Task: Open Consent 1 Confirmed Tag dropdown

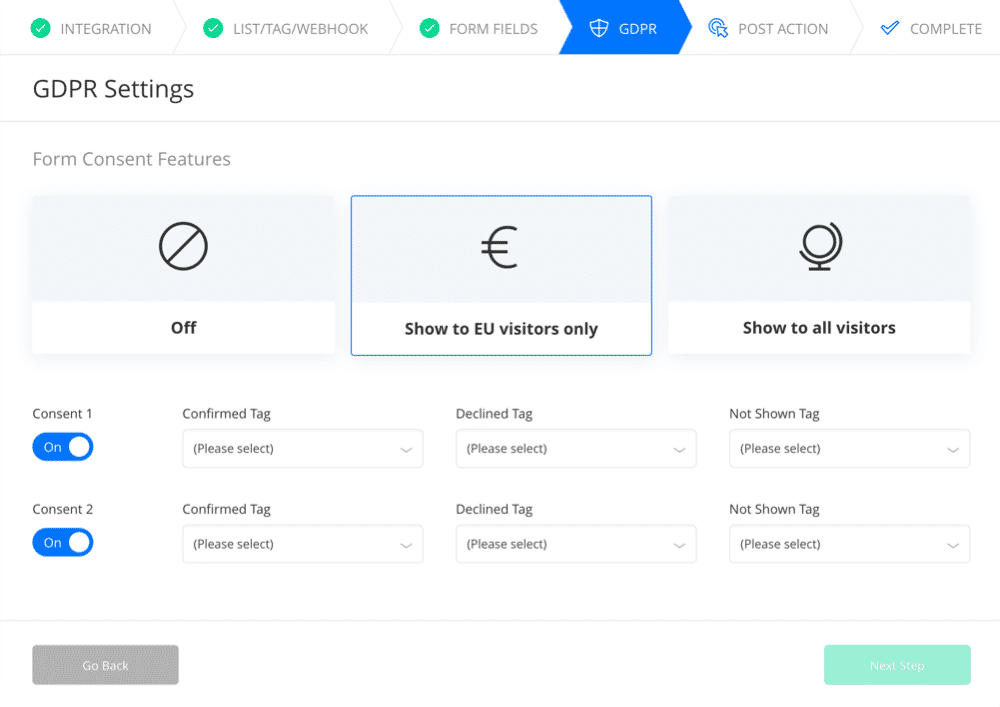Action: (x=302, y=449)
